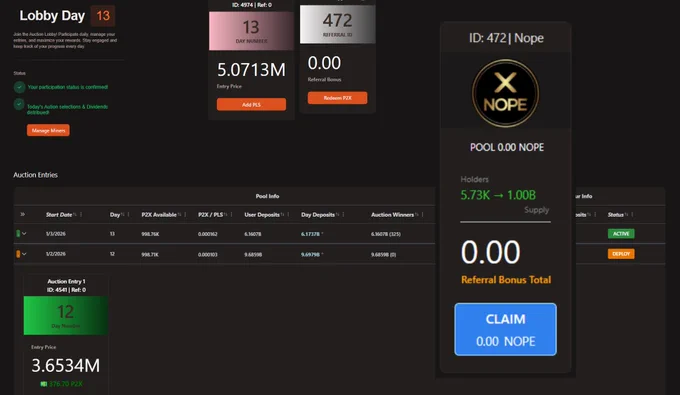Sort using the Status column sort icon
The width and height of the screenshot is (680, 395).
627,215
